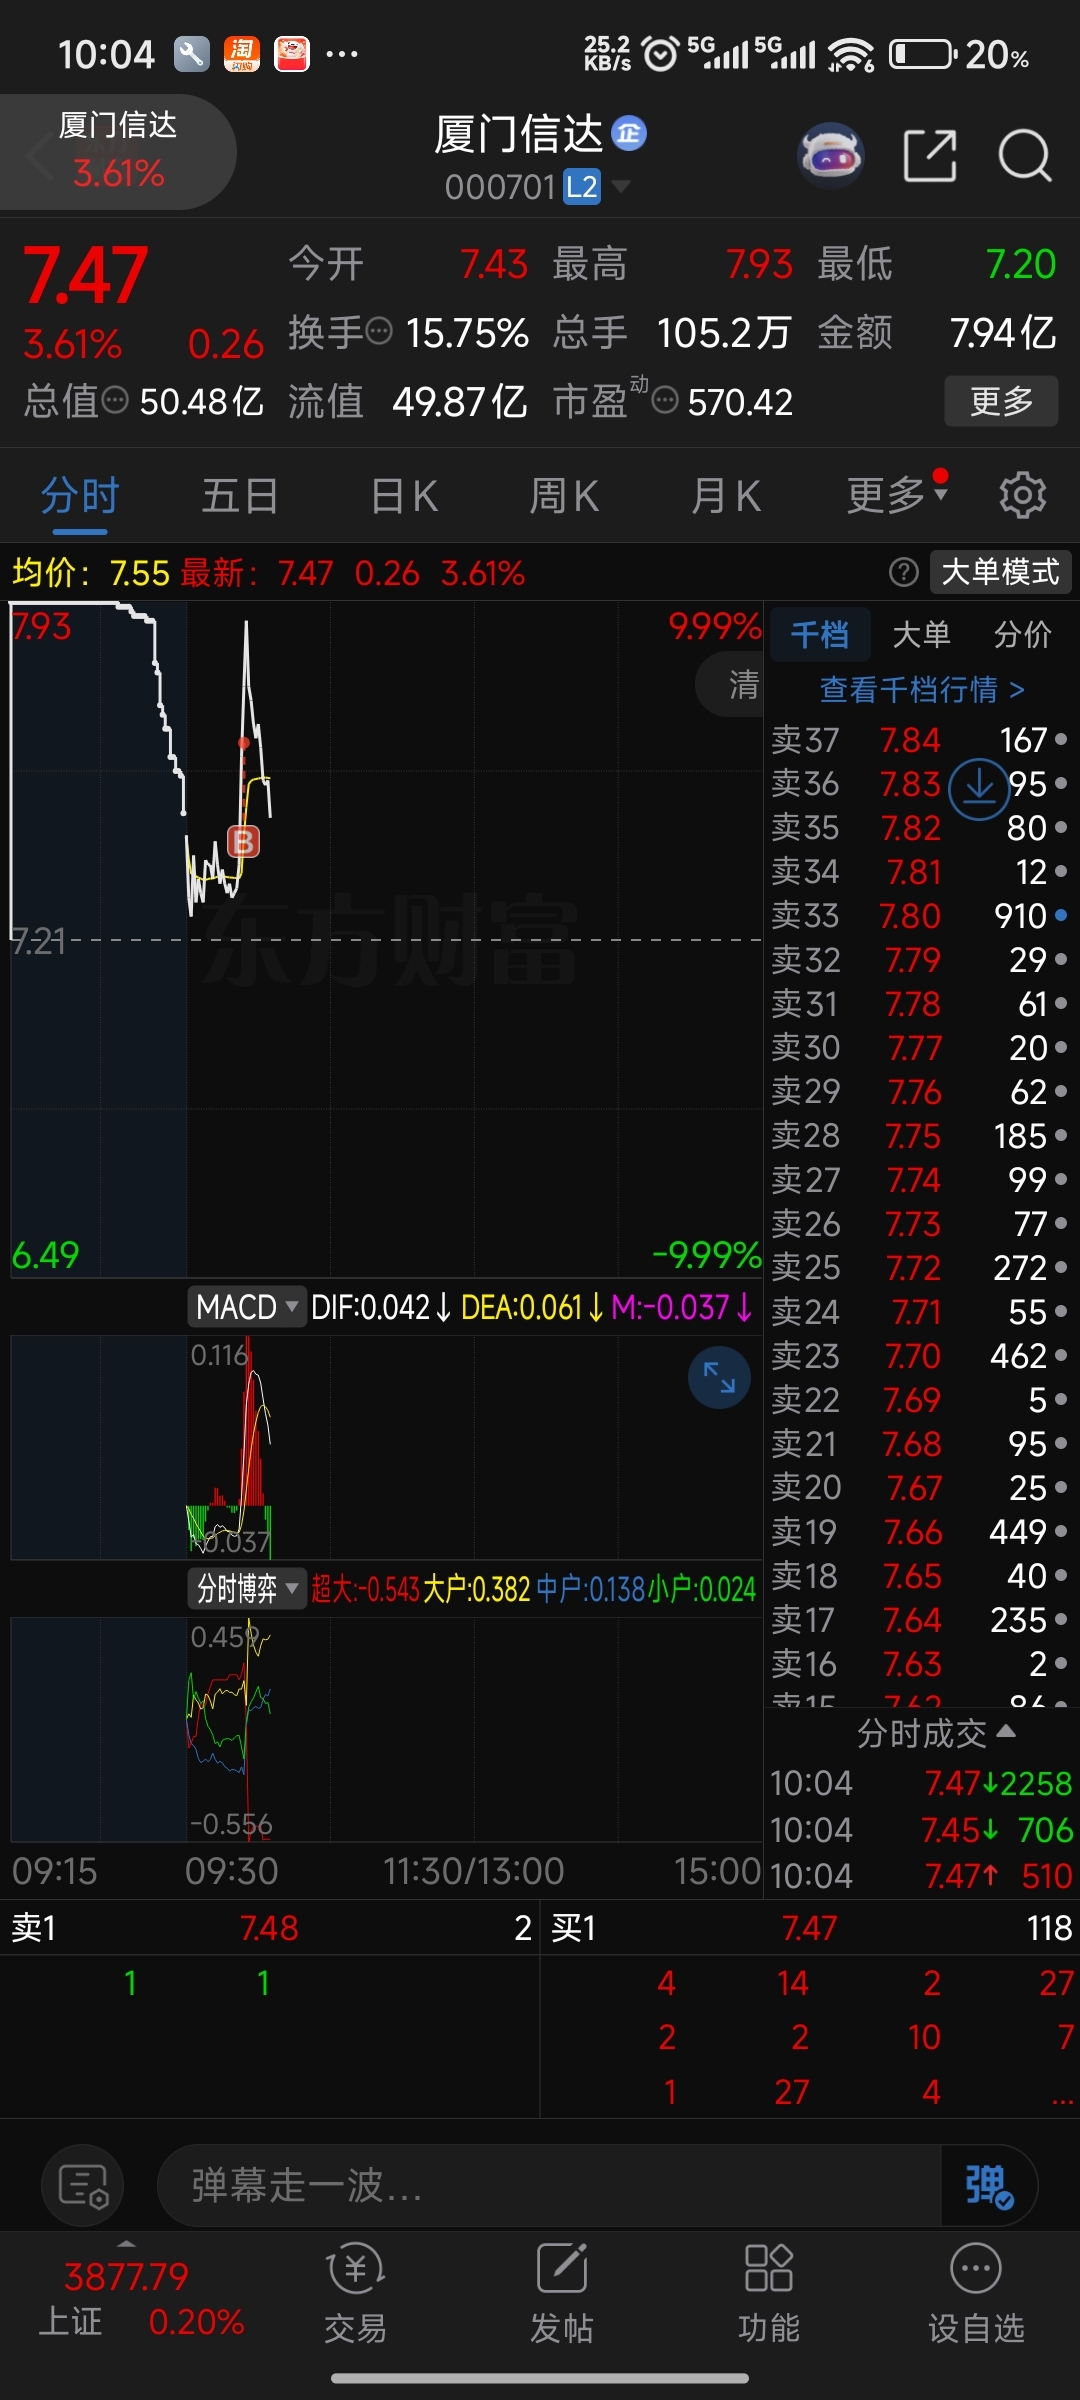The width and height of the screenshot is (1080, 2400).
Task: Select the 千档 tab
Action: coord(819,634)
